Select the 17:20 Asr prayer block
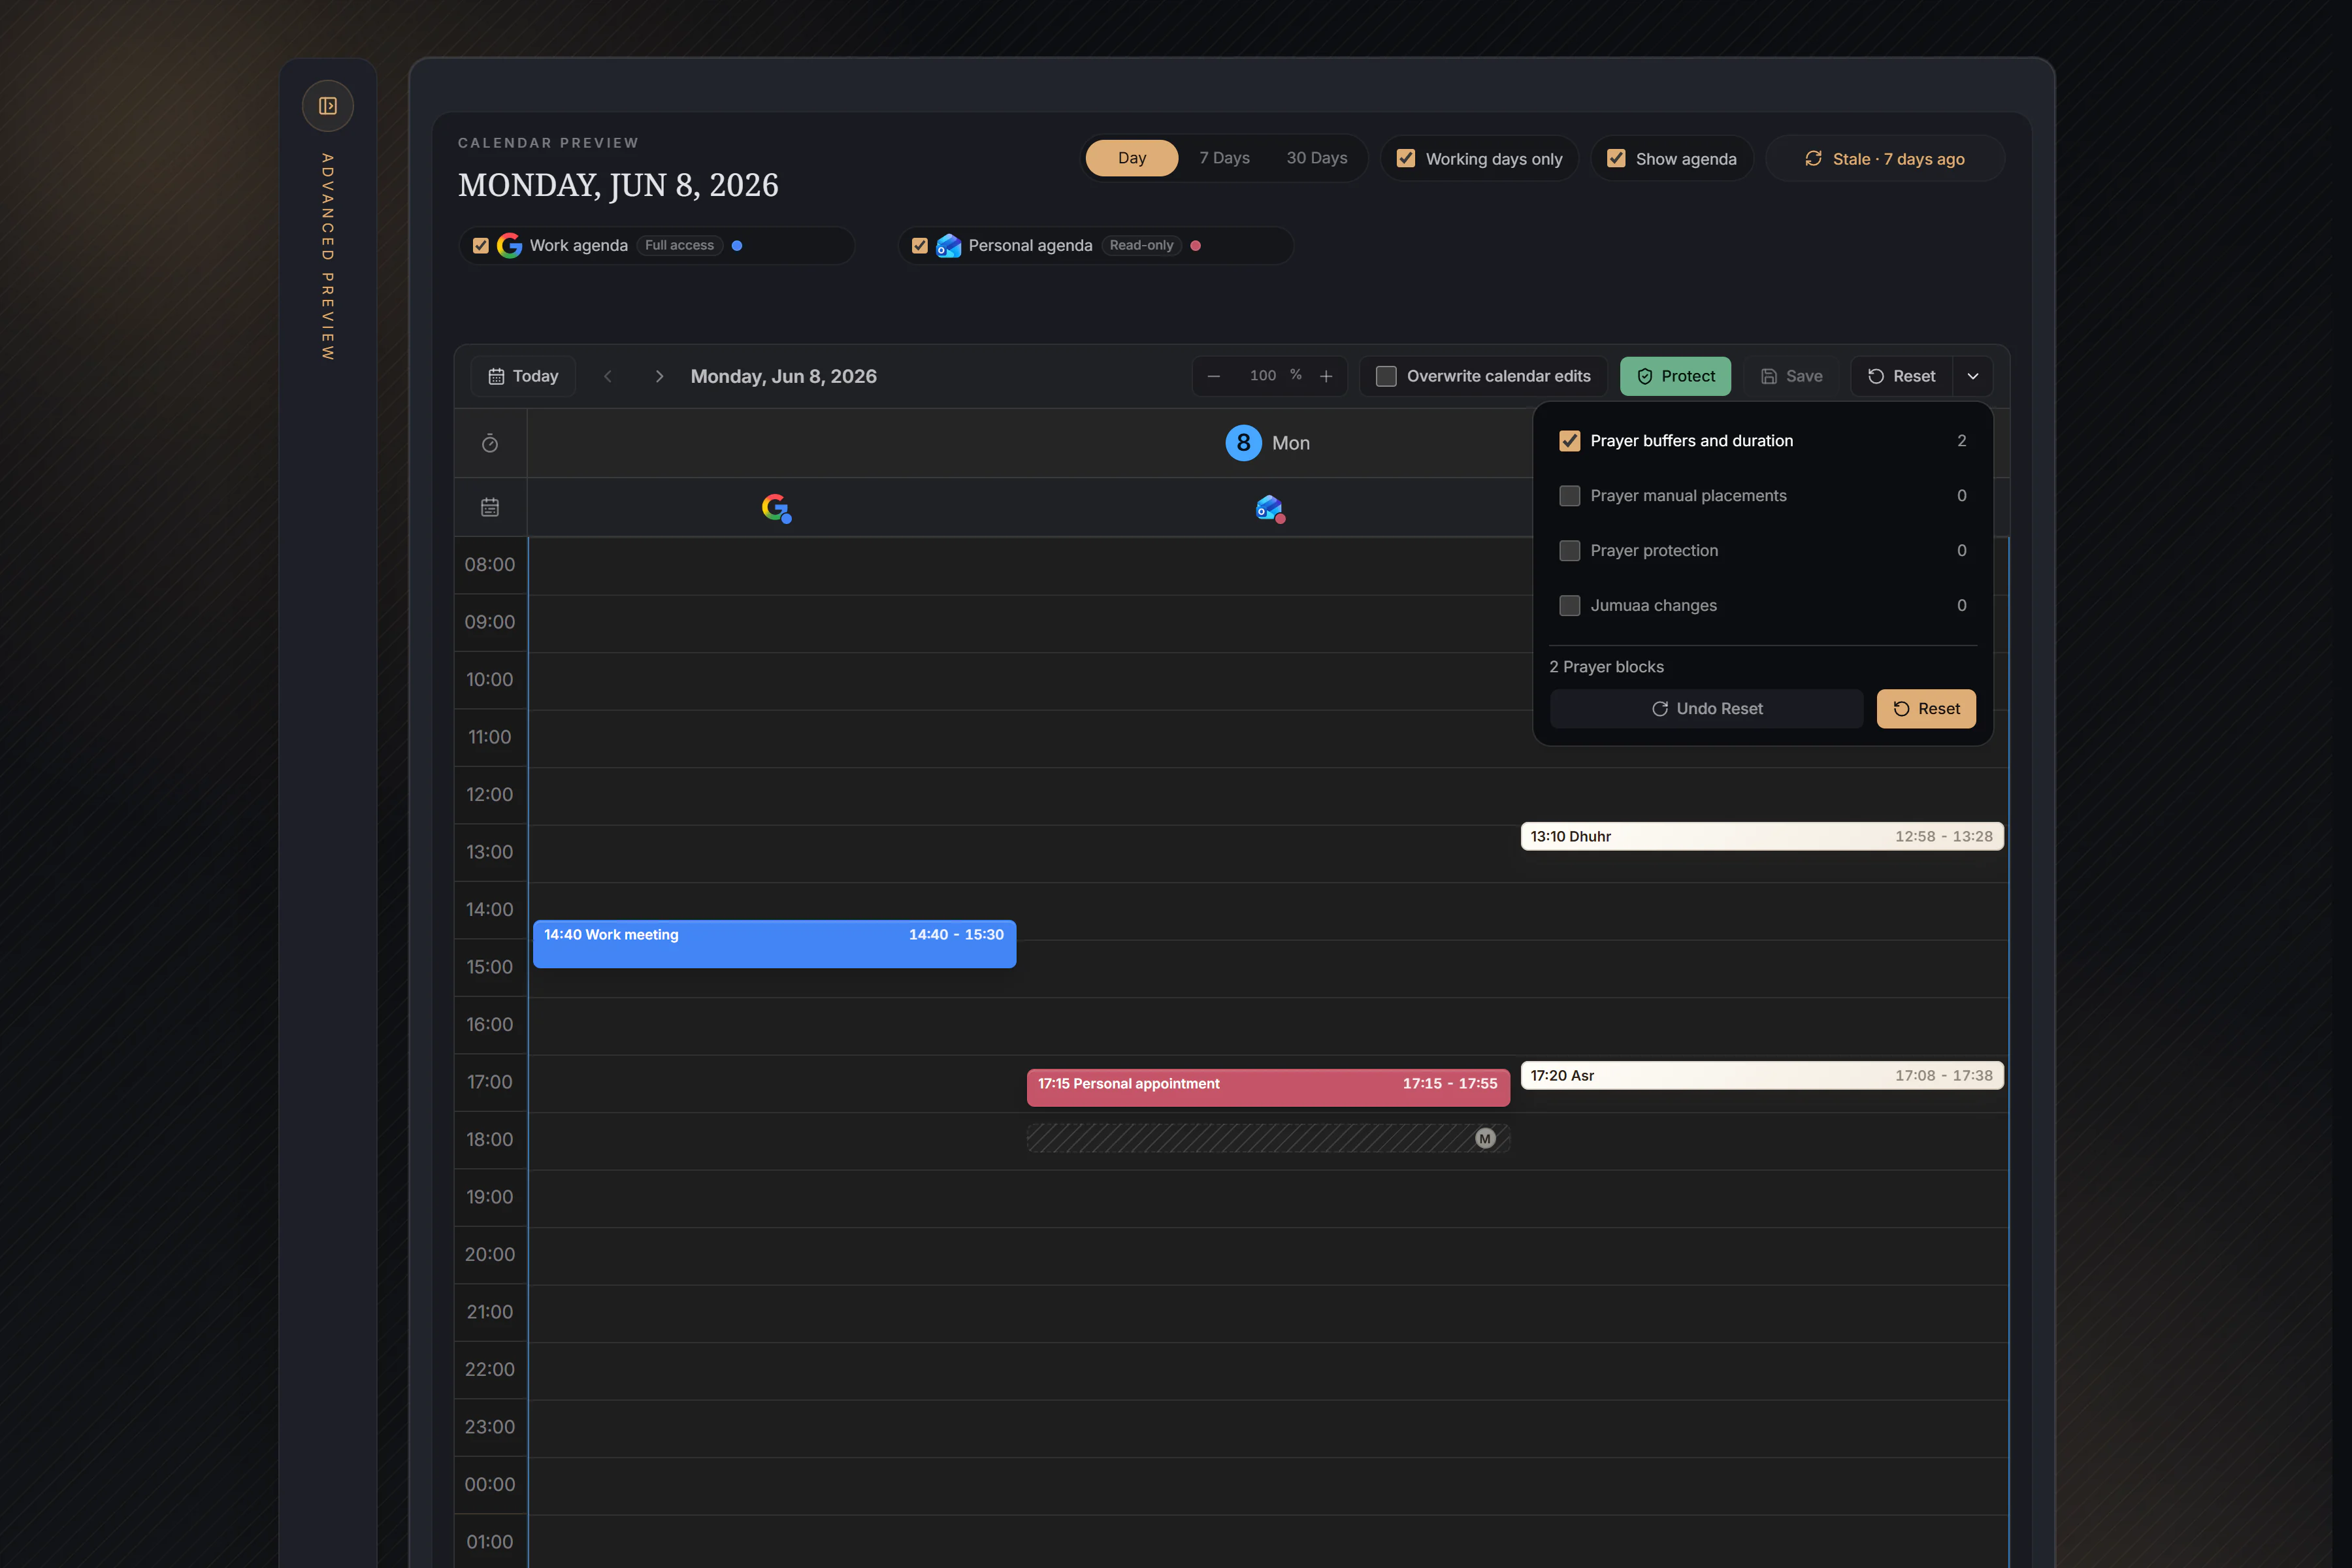The height and width of the screenshot is (1568, 2352). click(1762, 1075)
